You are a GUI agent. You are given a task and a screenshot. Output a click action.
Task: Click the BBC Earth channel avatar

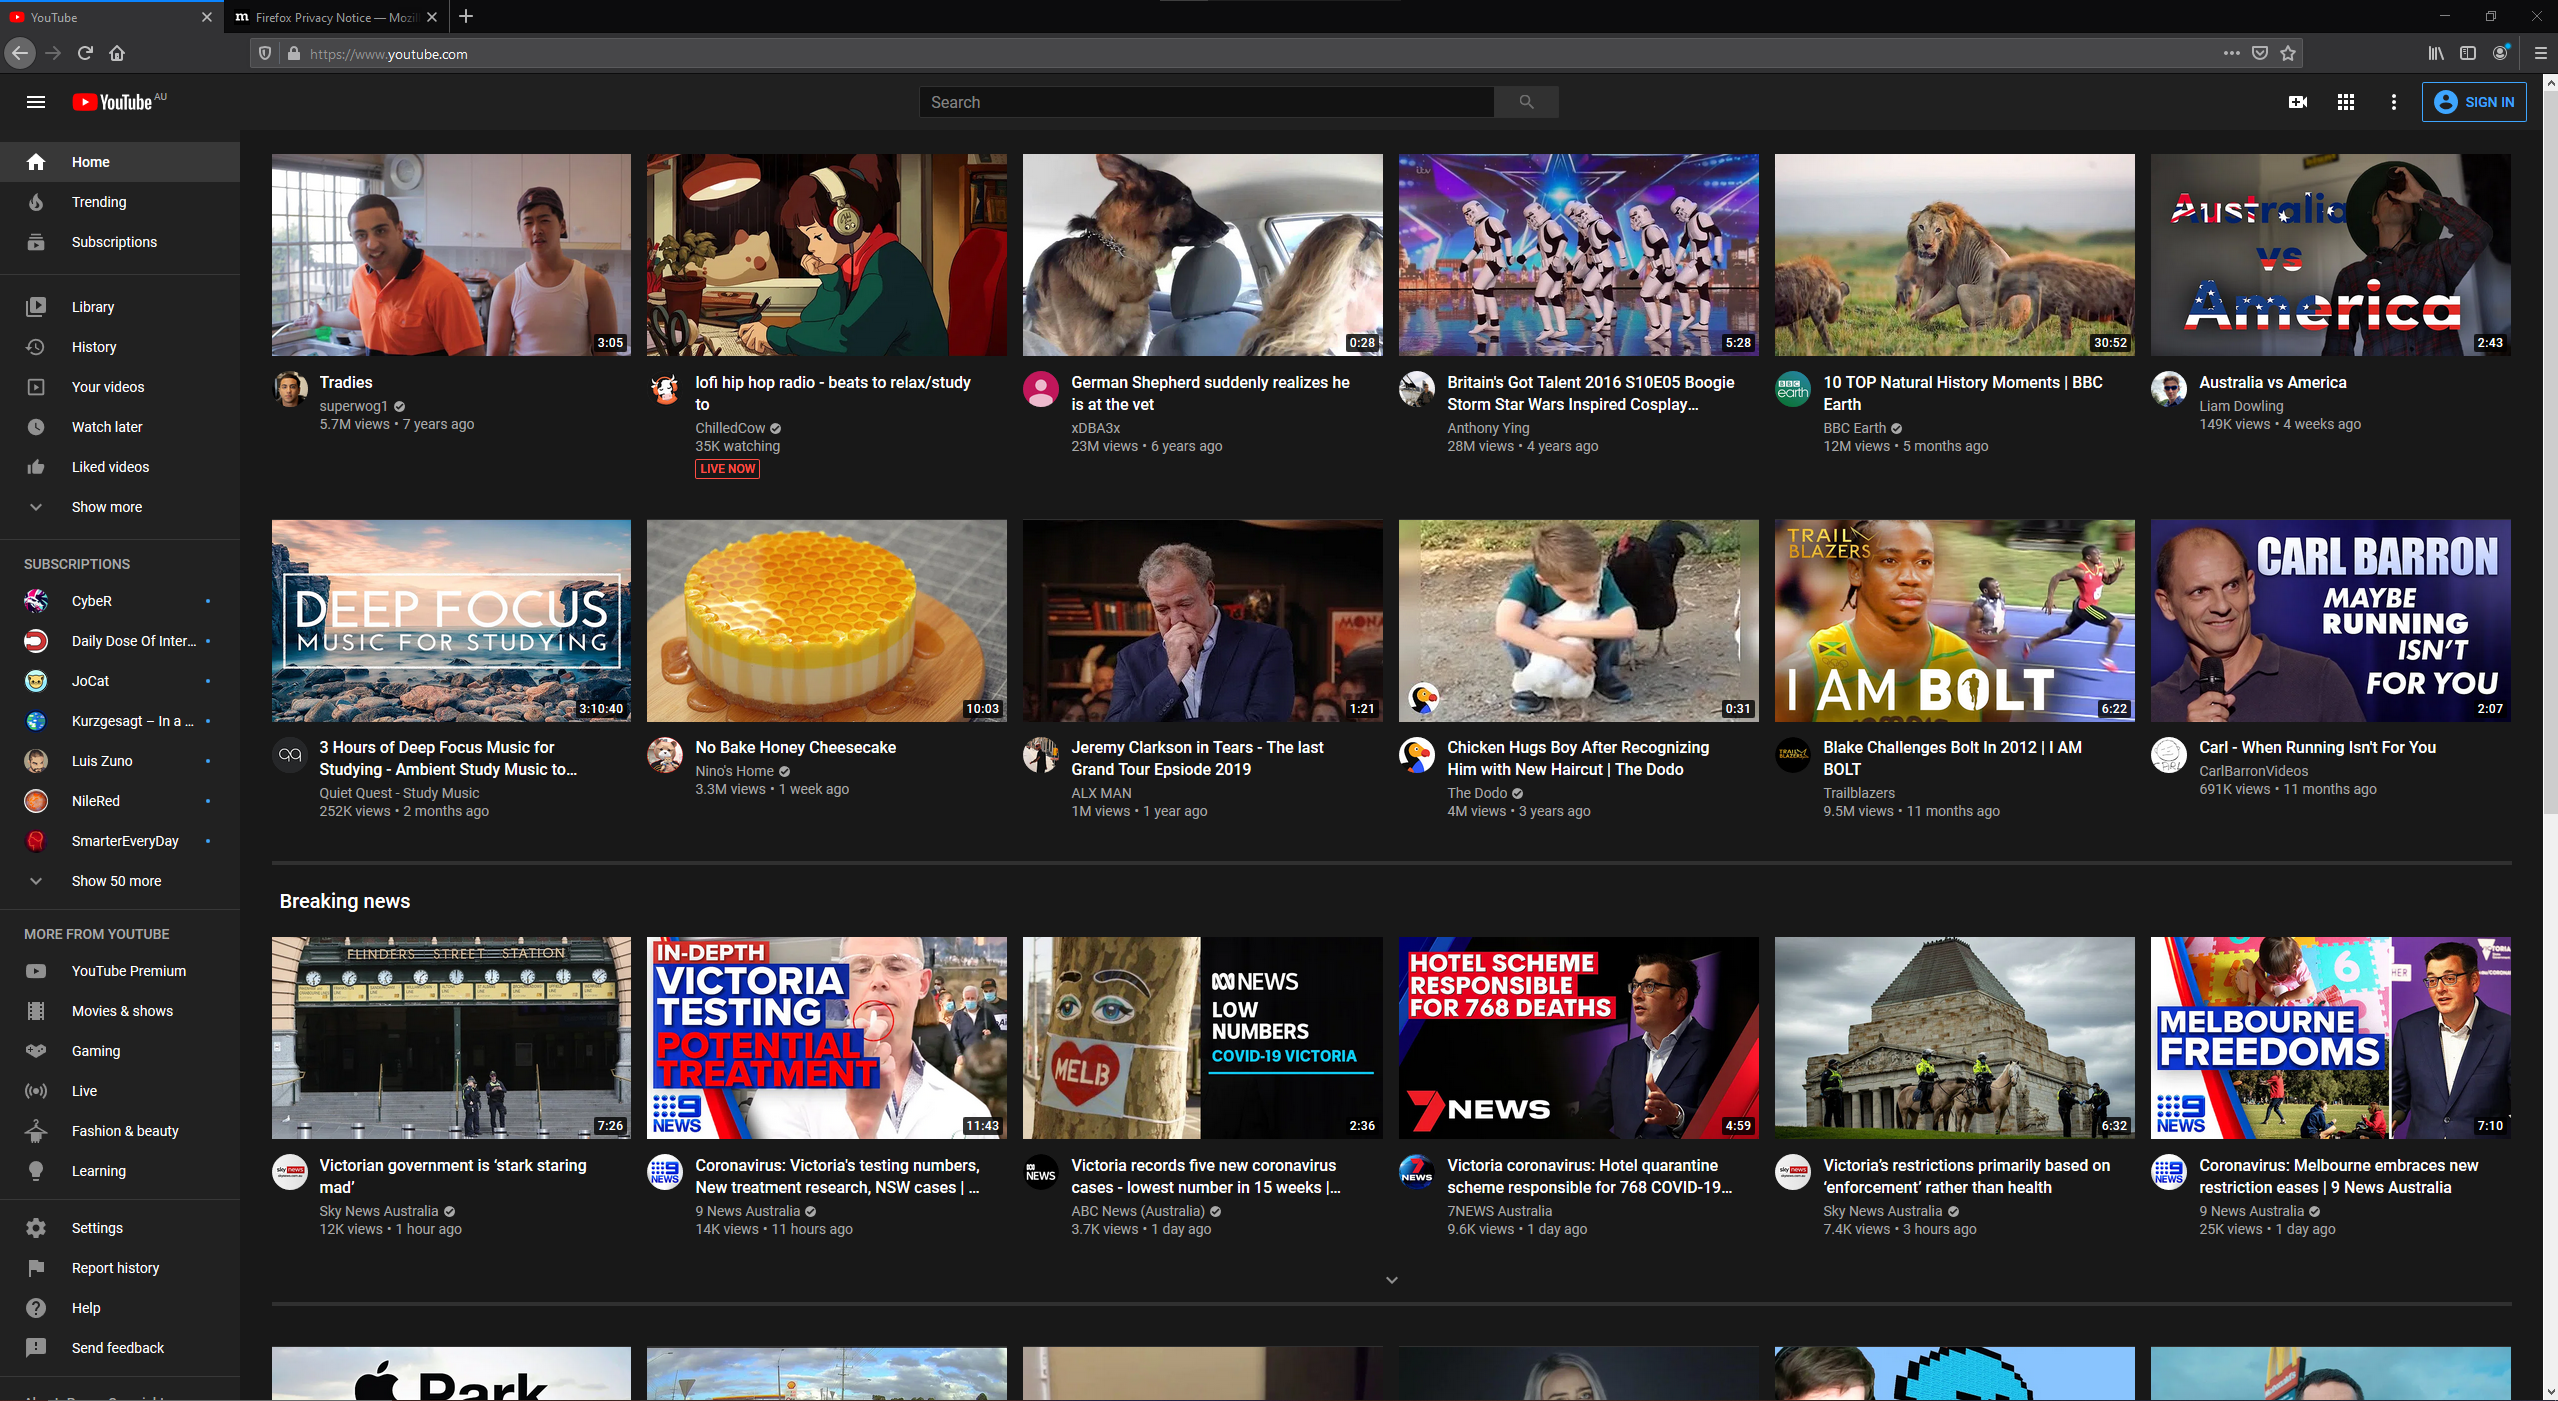point(1792,389)
